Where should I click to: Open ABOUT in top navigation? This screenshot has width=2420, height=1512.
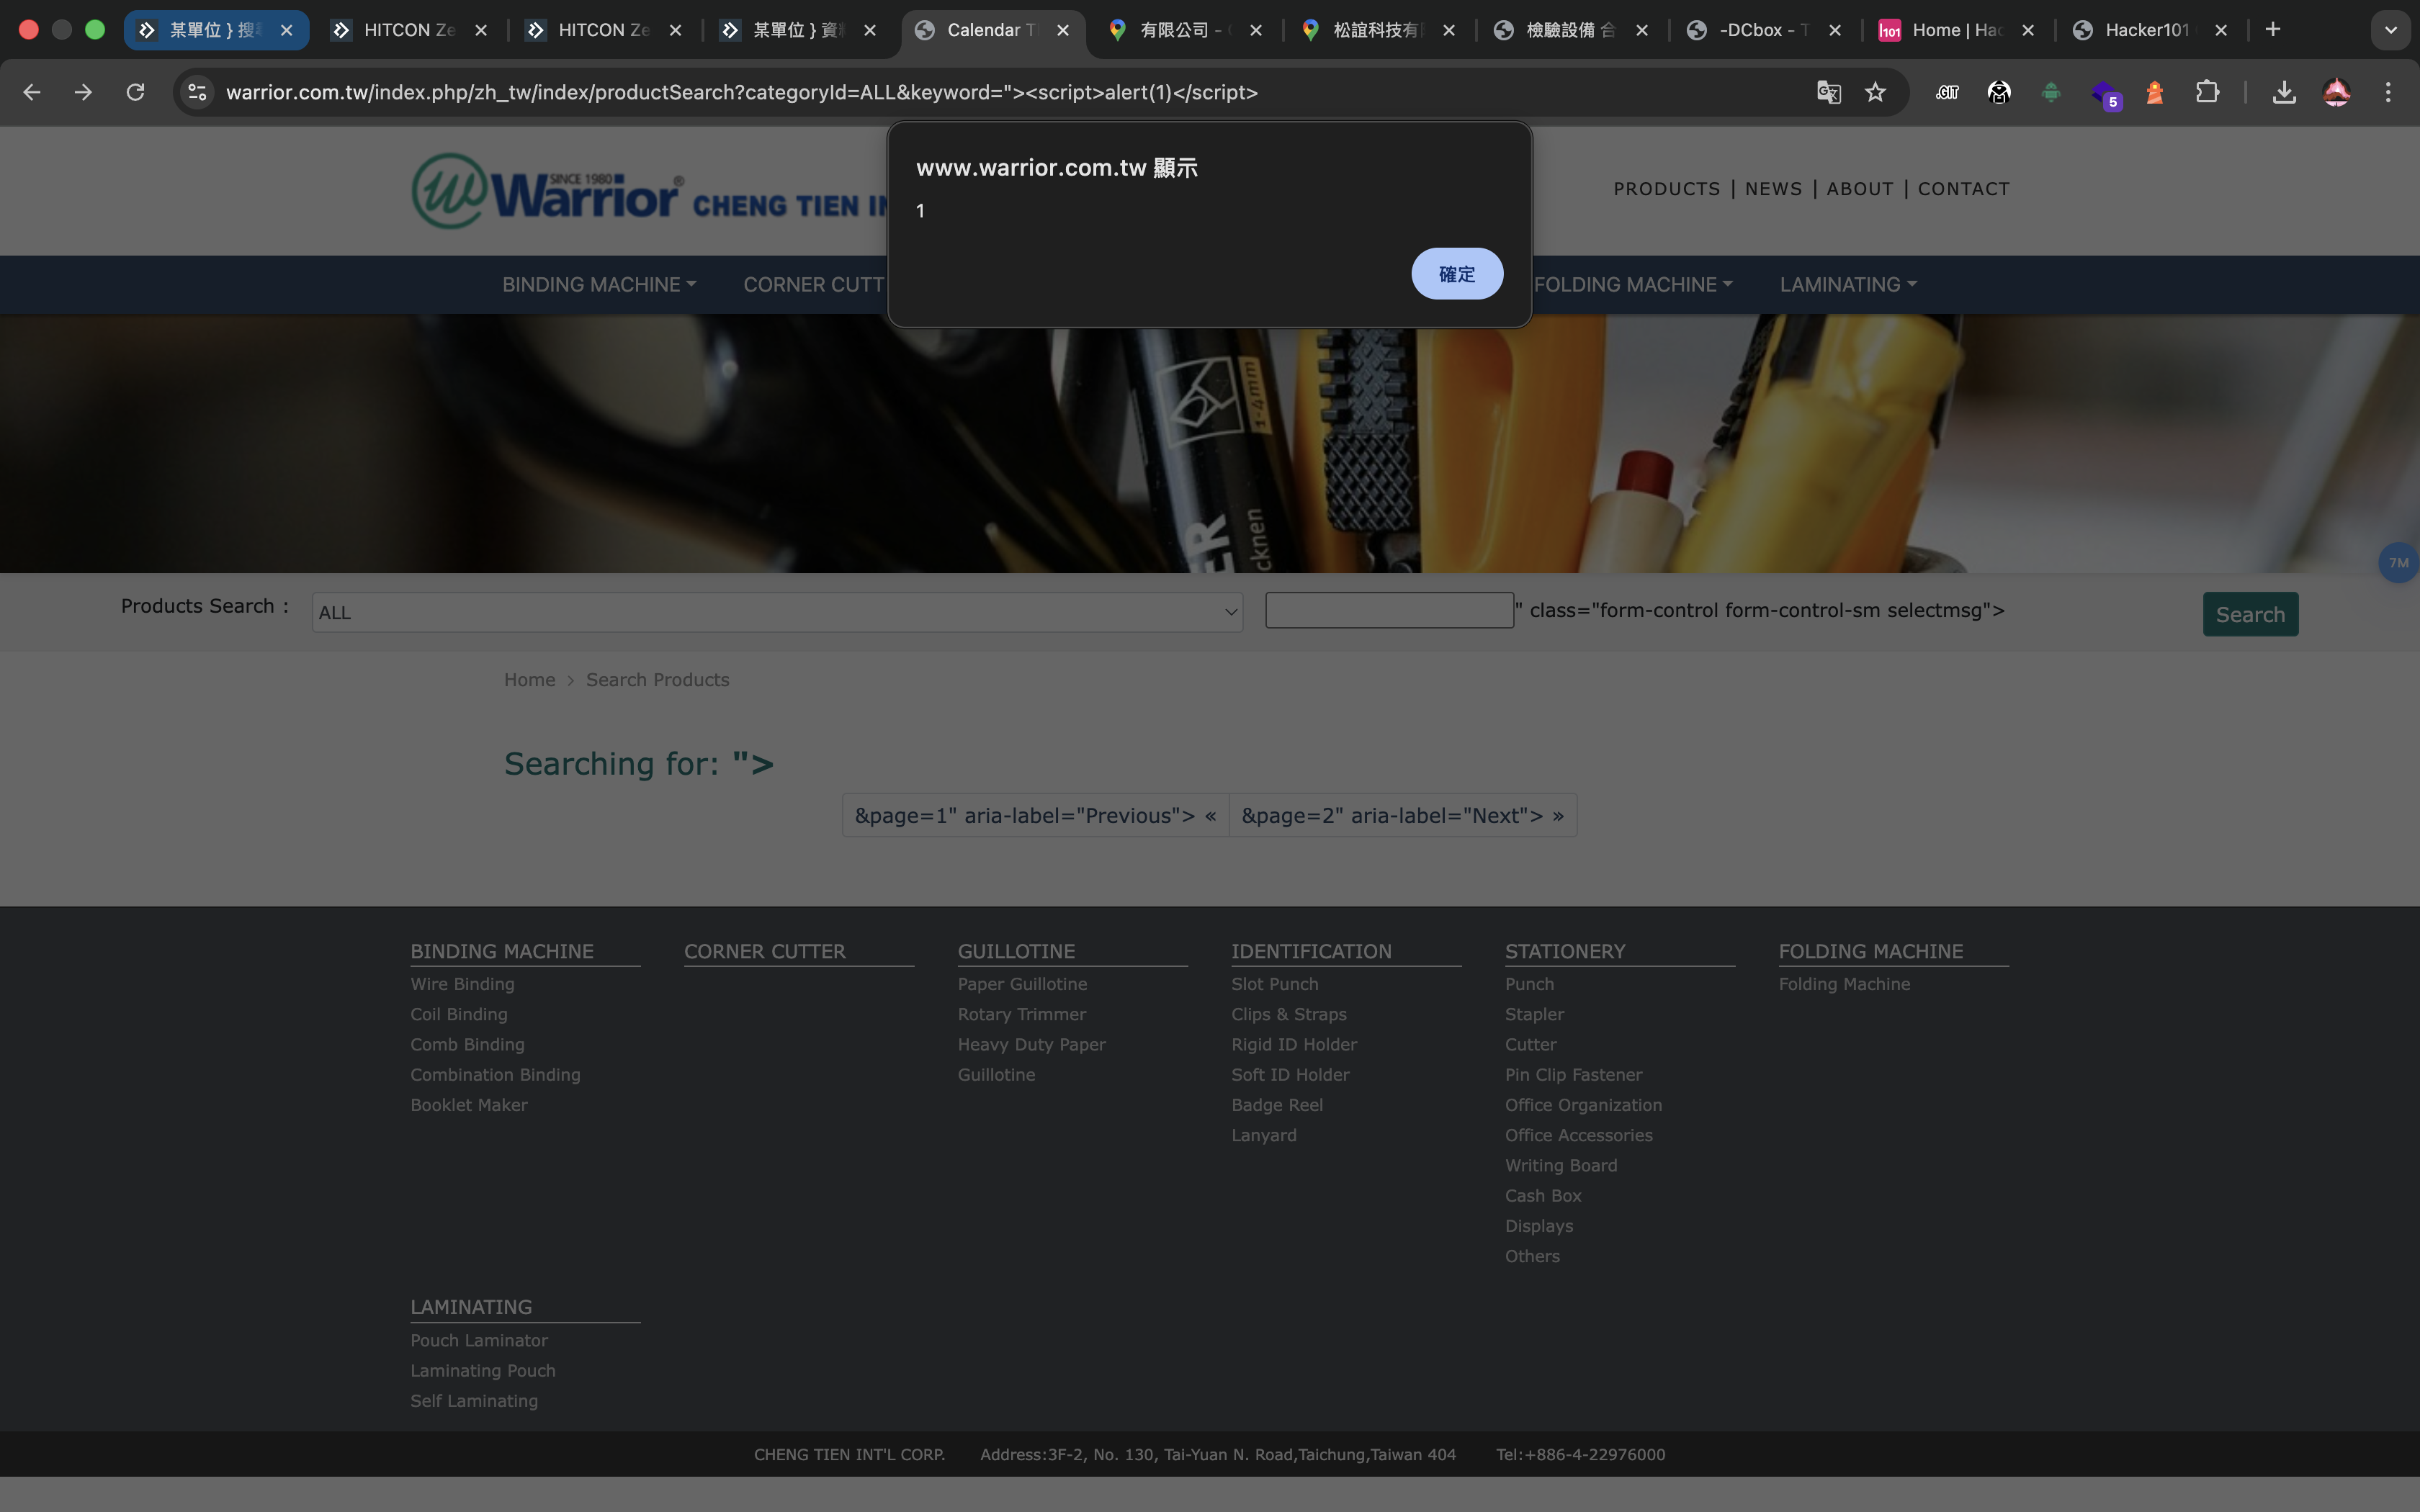tap(1860, 189)
